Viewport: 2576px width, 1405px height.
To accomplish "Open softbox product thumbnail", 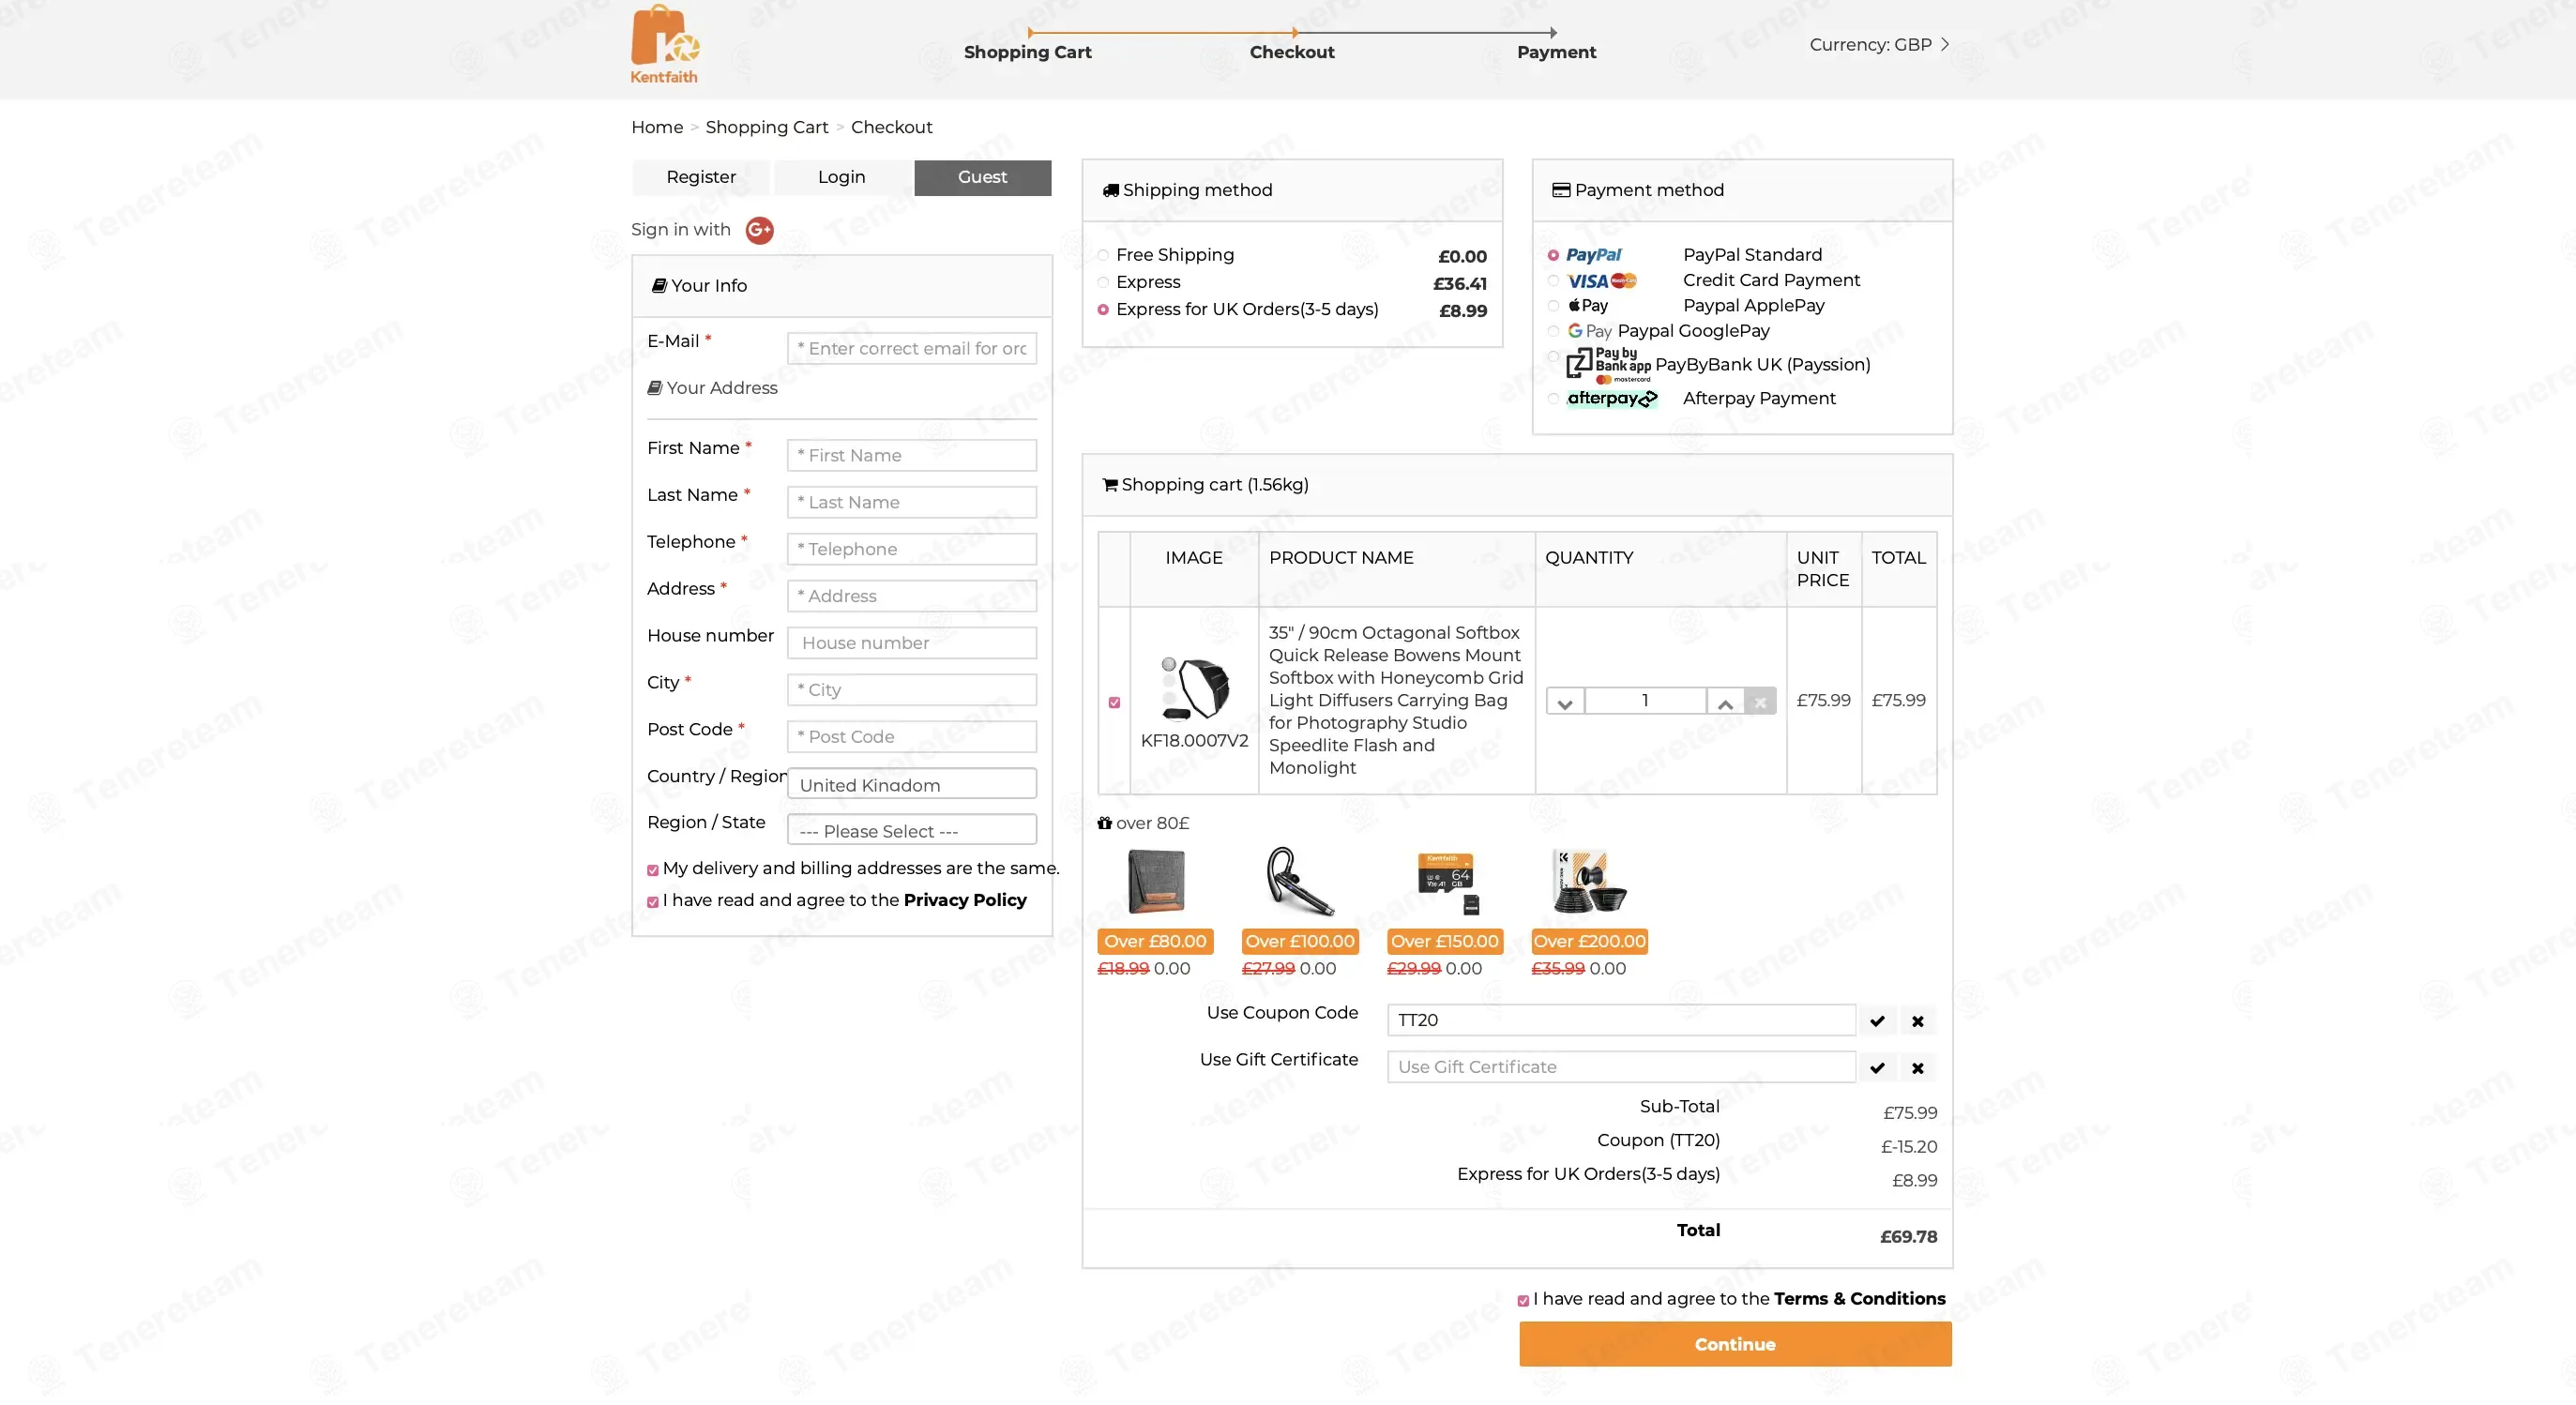I will pos(1194,688).
